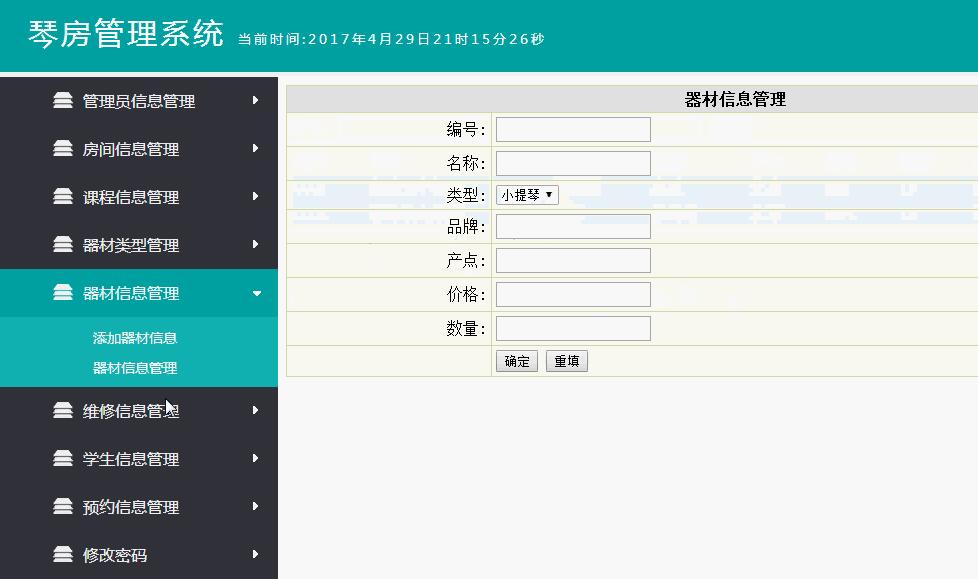Screen dimensions: 978x579
Task: Click stack icon beside 预约信息管理
Action: tap(63, 506)
